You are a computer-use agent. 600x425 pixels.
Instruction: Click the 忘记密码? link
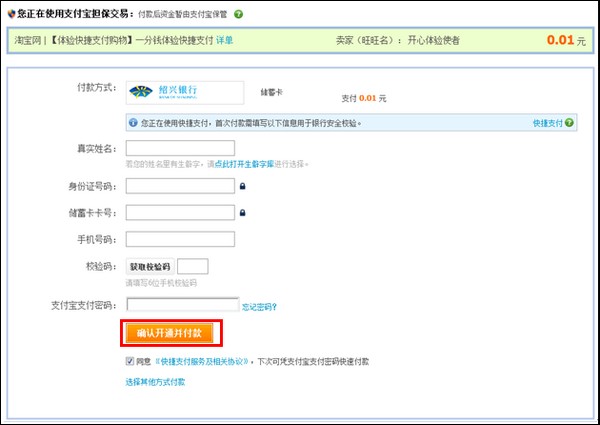[259, 307]
